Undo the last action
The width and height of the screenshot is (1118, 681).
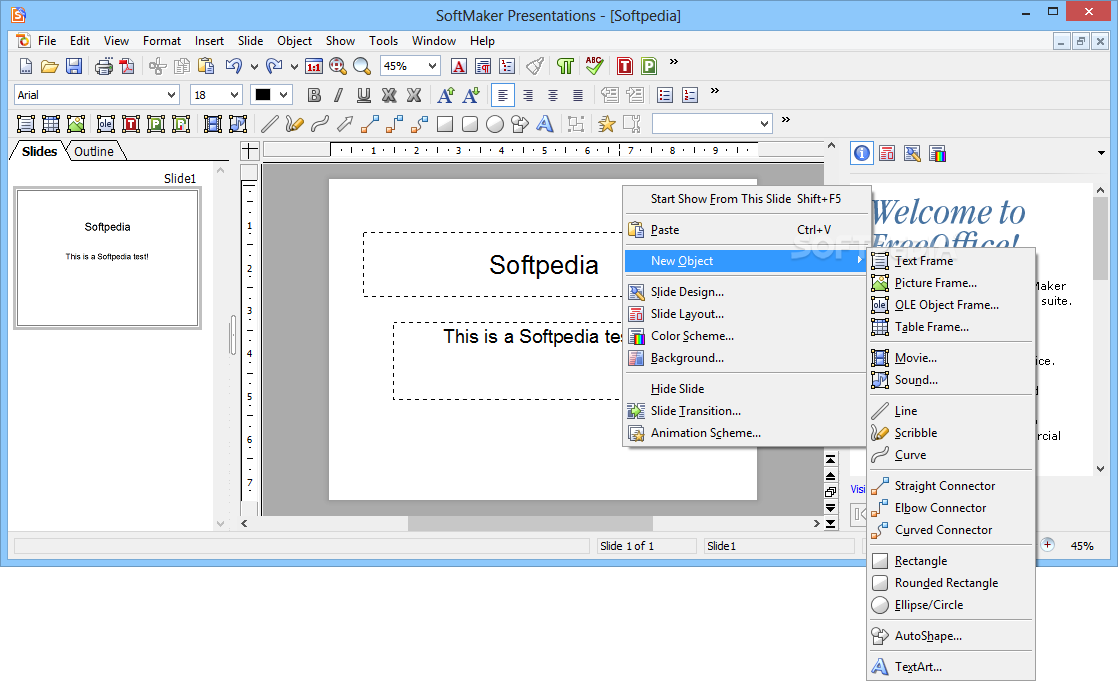click(233, 66)
